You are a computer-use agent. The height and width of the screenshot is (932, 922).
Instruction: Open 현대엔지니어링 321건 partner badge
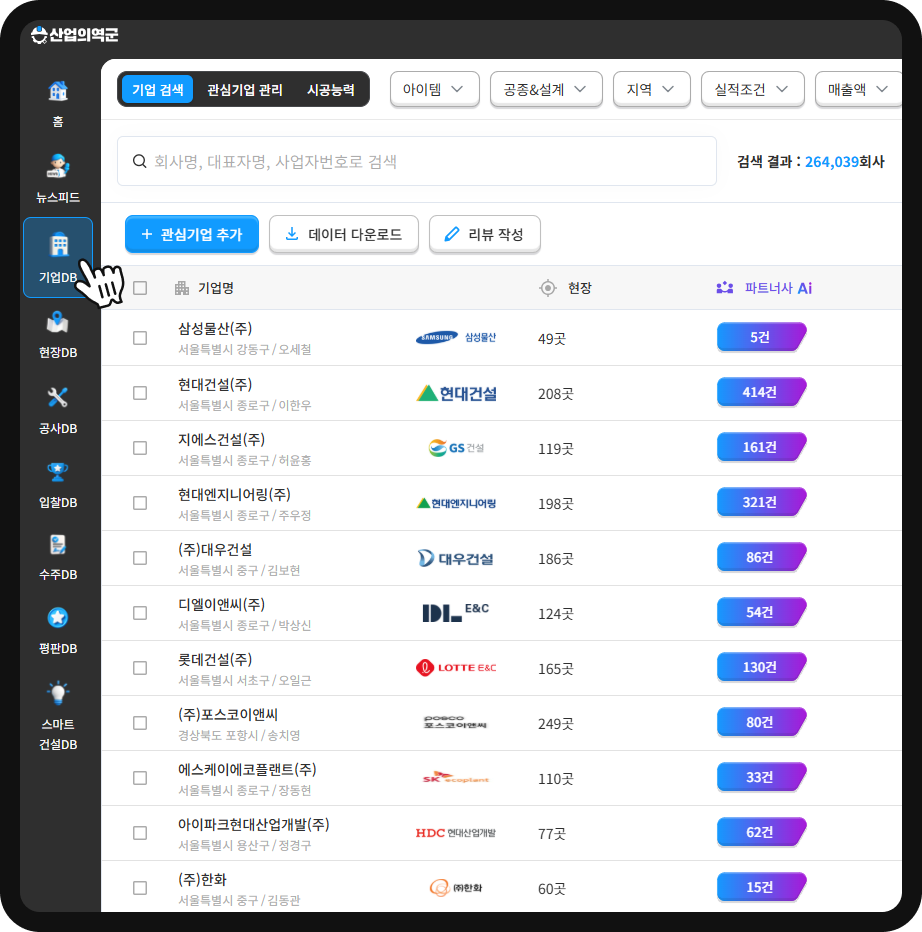point(761,502)
